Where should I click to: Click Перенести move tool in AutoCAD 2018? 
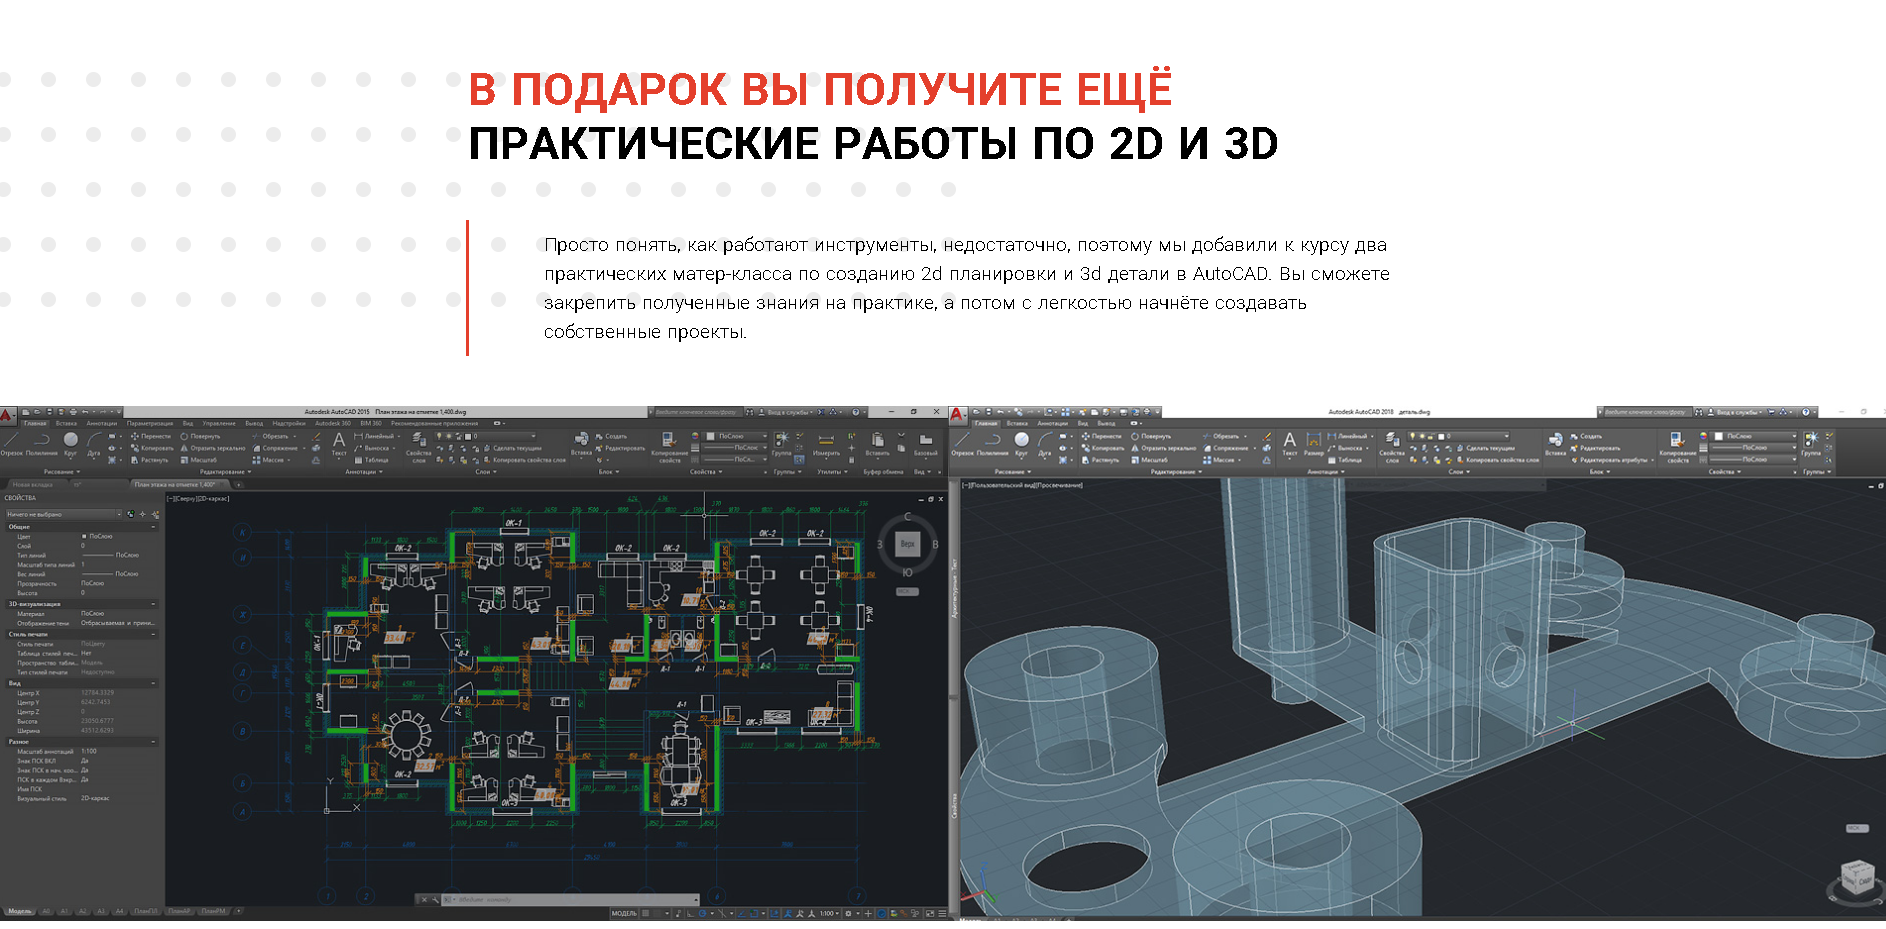pyautogui.click(x=1101, y=436)
